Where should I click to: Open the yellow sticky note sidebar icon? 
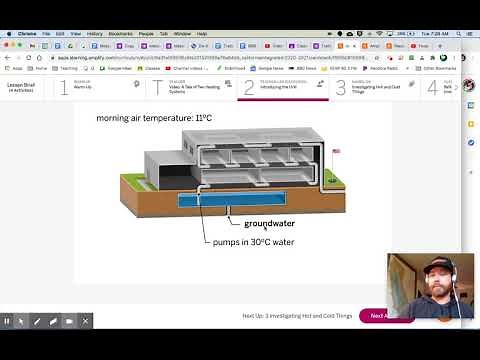tap(471, 124)
